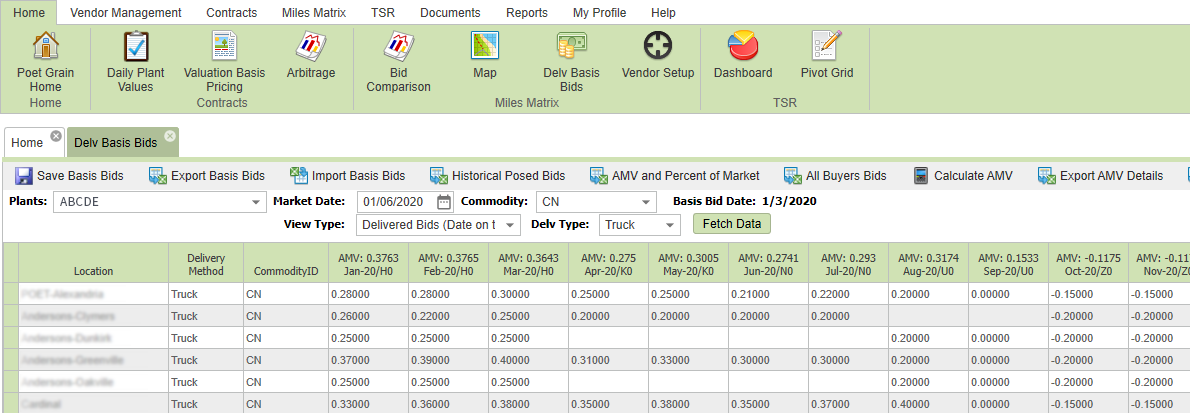This screenshot has height=413, width=1190.
Task: Open the Reports menu
Action: click(527, 13)
